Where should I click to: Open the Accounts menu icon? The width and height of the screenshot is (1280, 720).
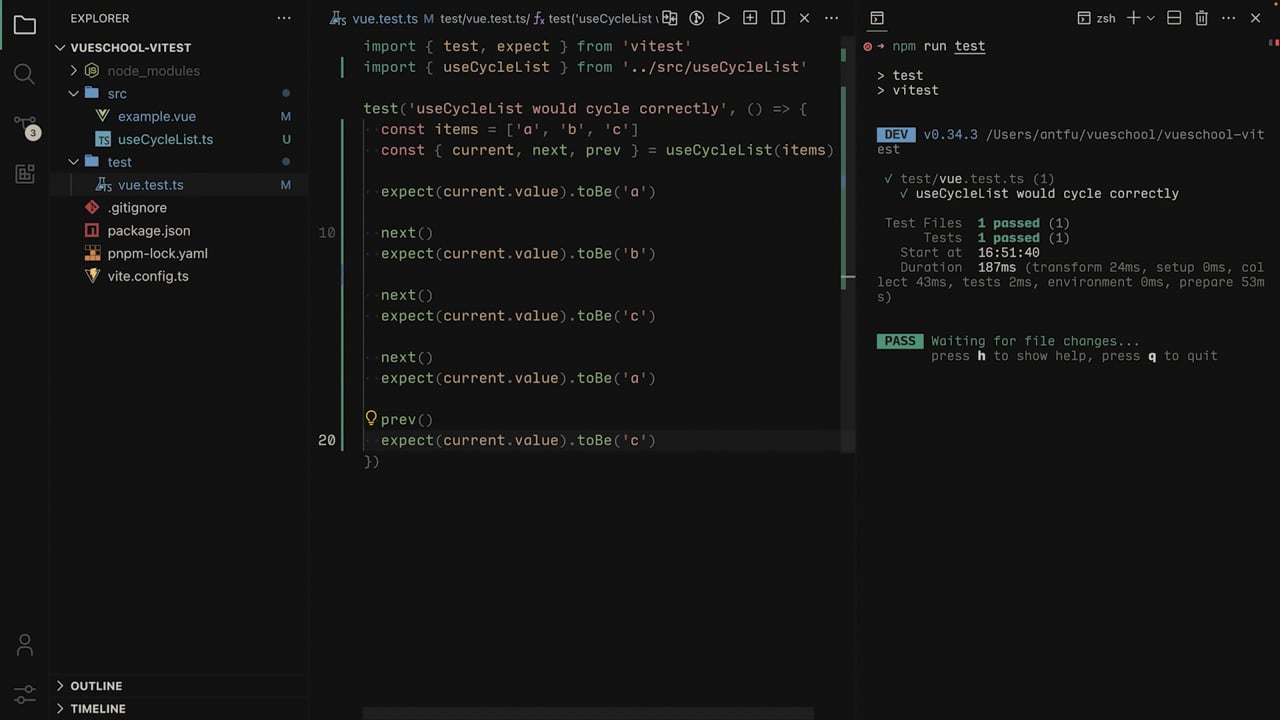(25, 645)
